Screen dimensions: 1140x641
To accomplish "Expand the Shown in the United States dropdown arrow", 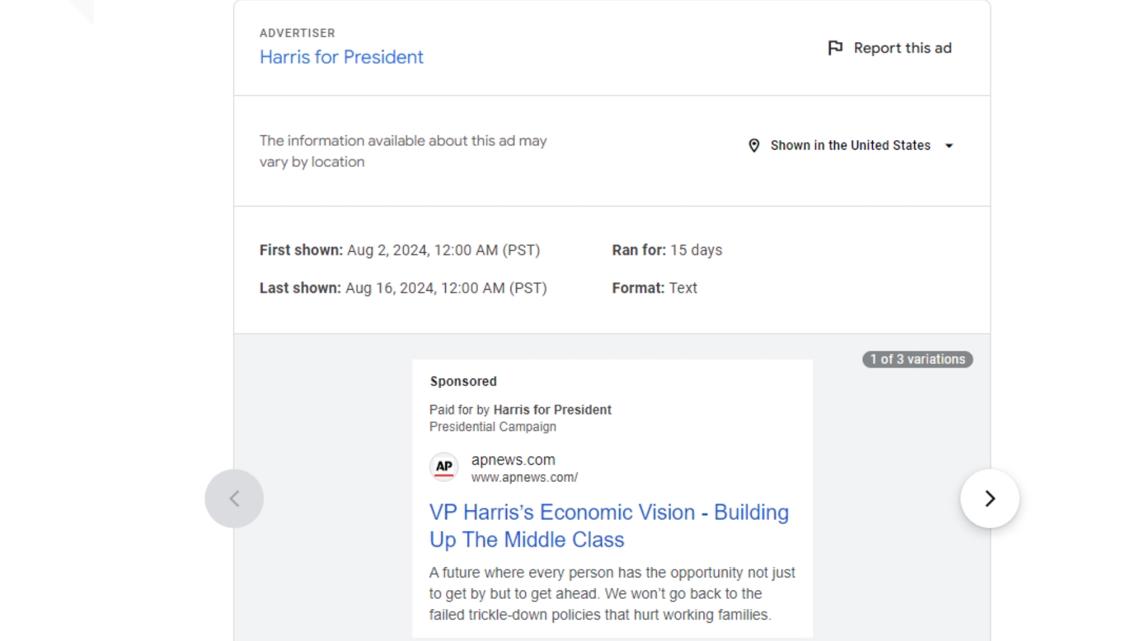I will 949,145.
